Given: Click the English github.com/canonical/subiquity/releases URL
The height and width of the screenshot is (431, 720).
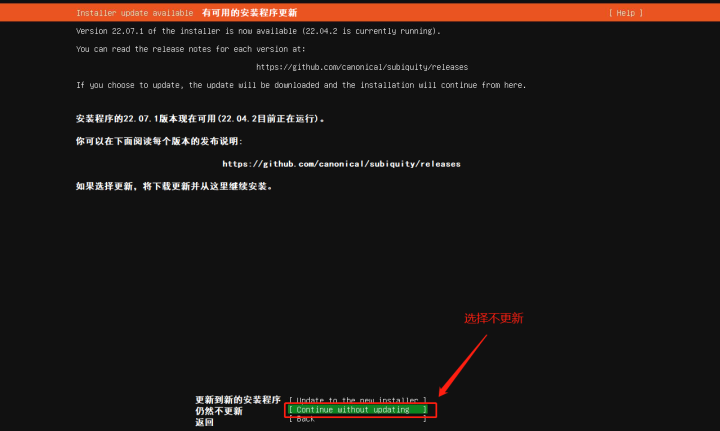Looking at the screenshot, I should click(x=362, y=67).
